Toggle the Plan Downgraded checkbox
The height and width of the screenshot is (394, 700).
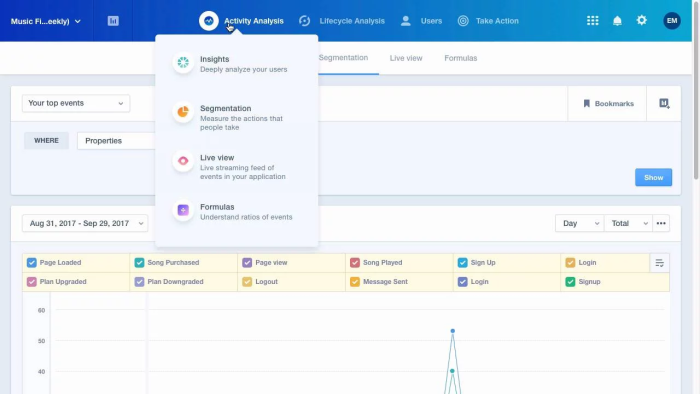point(139,282)
